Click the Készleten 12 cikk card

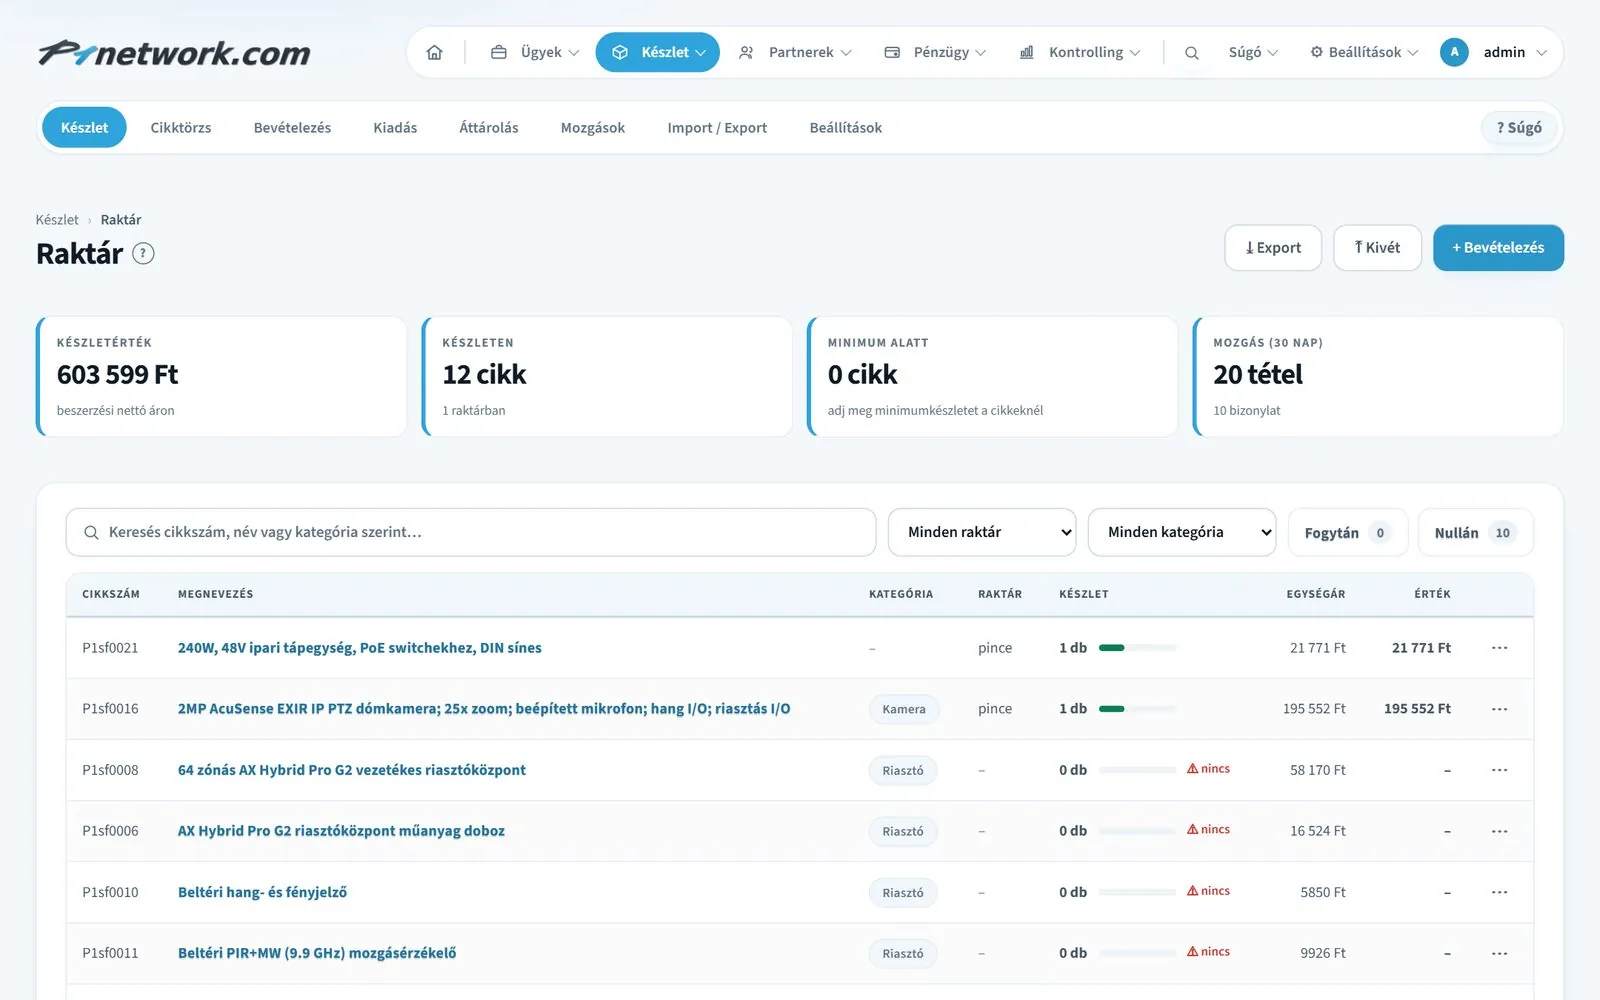pos(607,376)
